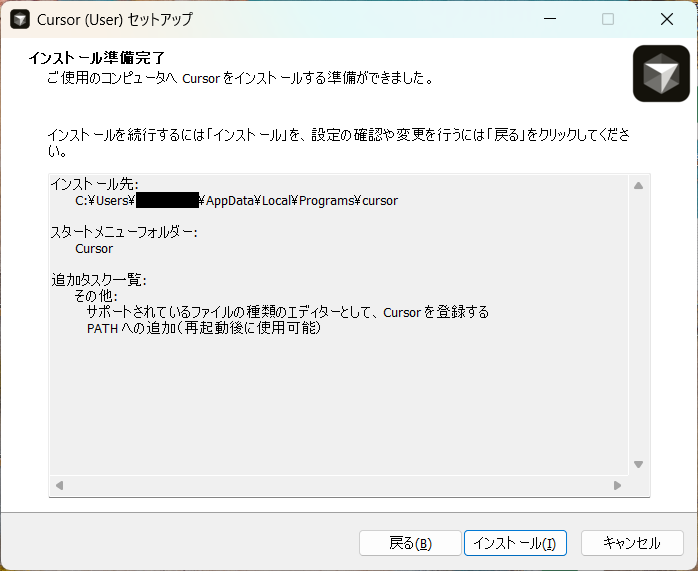Viewport: 698px width, 571px height.
Task: Start installation with インストール(I) button
Action: coord(515,543)
